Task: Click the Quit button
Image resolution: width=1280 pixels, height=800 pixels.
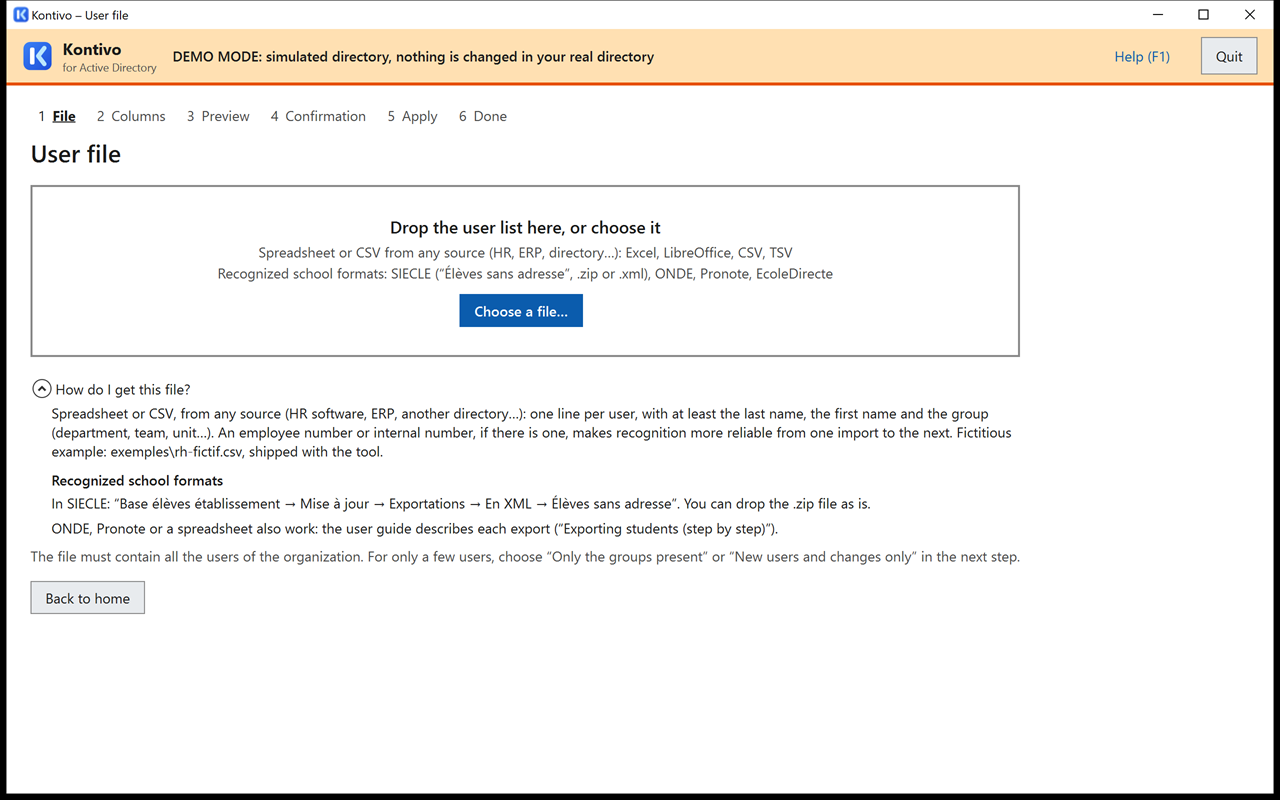Action: point(1229,56)
